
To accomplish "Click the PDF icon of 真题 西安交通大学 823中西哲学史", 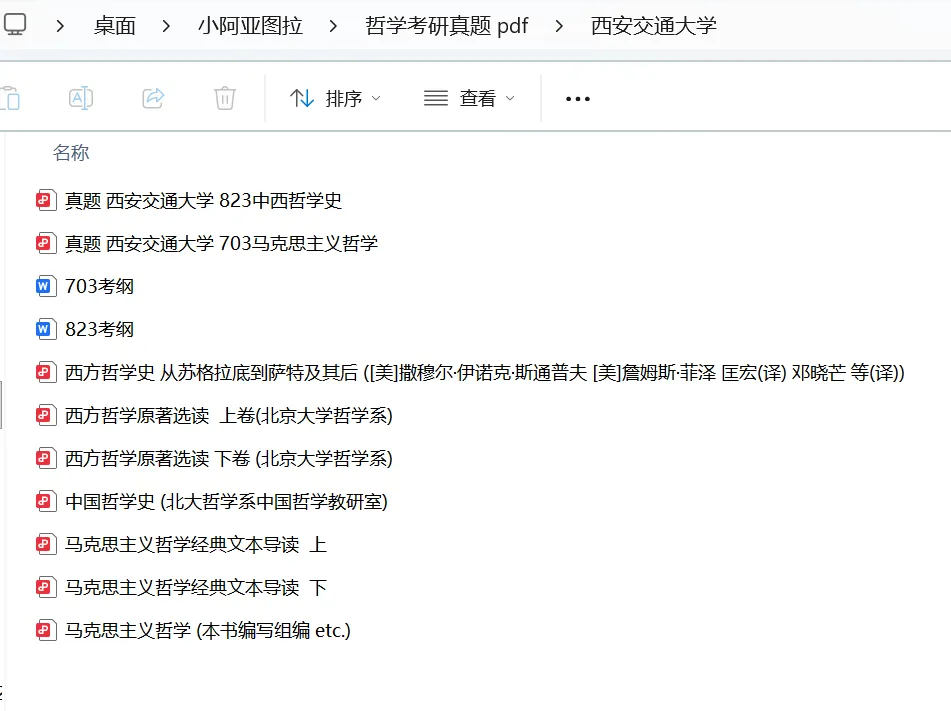I will click(x=45, y=200).
